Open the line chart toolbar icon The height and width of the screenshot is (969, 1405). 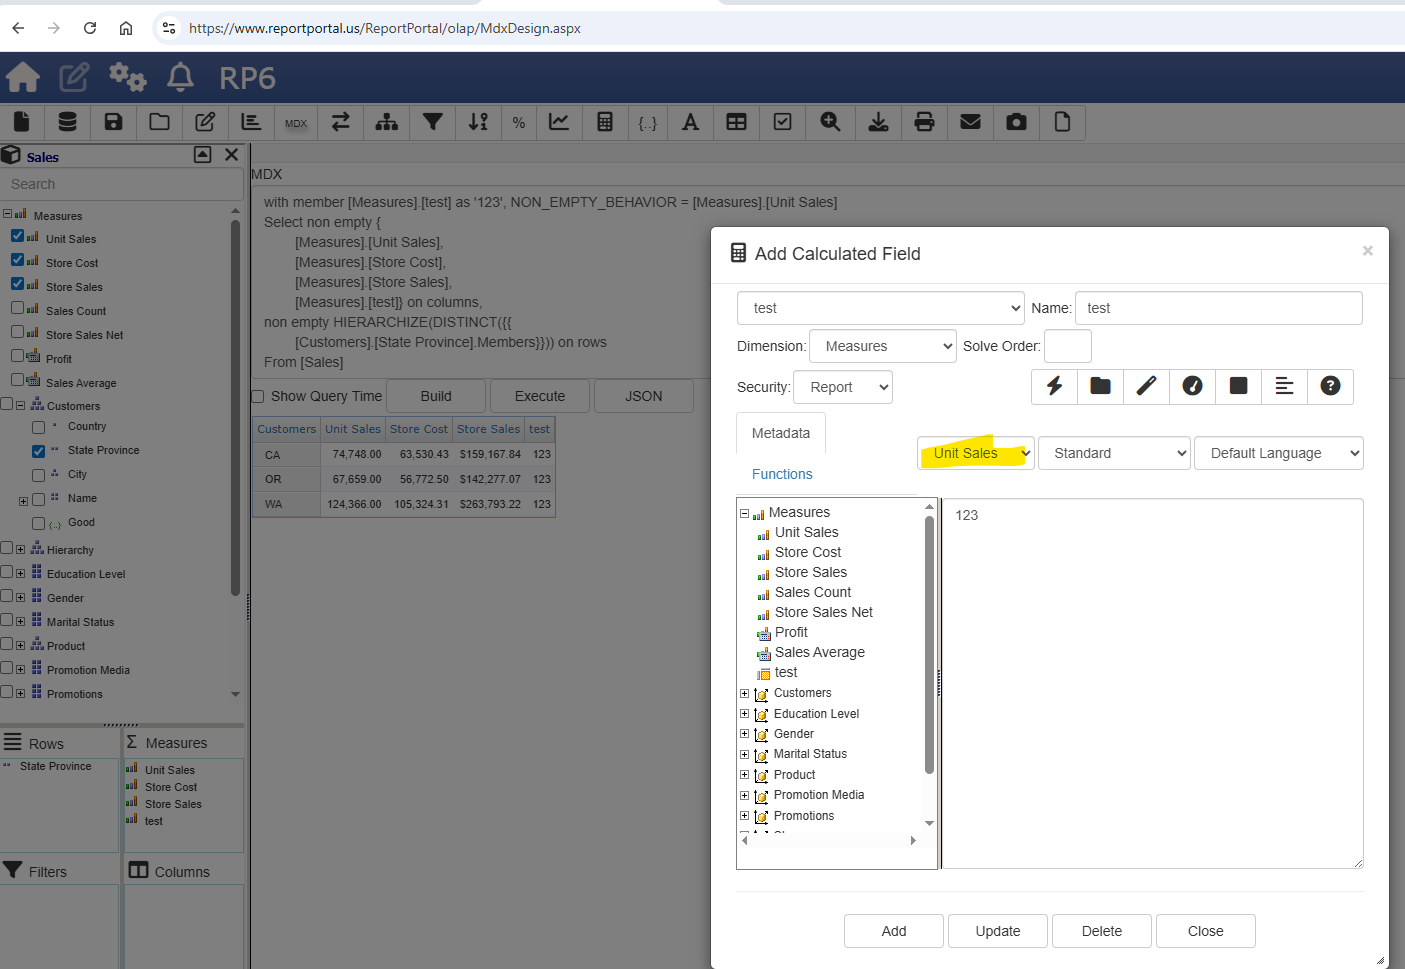pyautogui.click(x=559, y=122)
